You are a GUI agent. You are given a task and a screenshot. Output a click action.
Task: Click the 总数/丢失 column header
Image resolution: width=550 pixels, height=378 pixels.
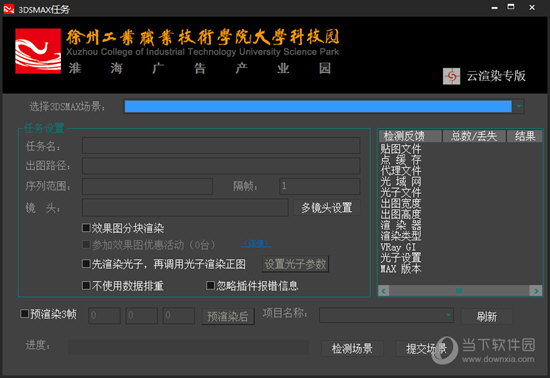[x=474, y=136]
